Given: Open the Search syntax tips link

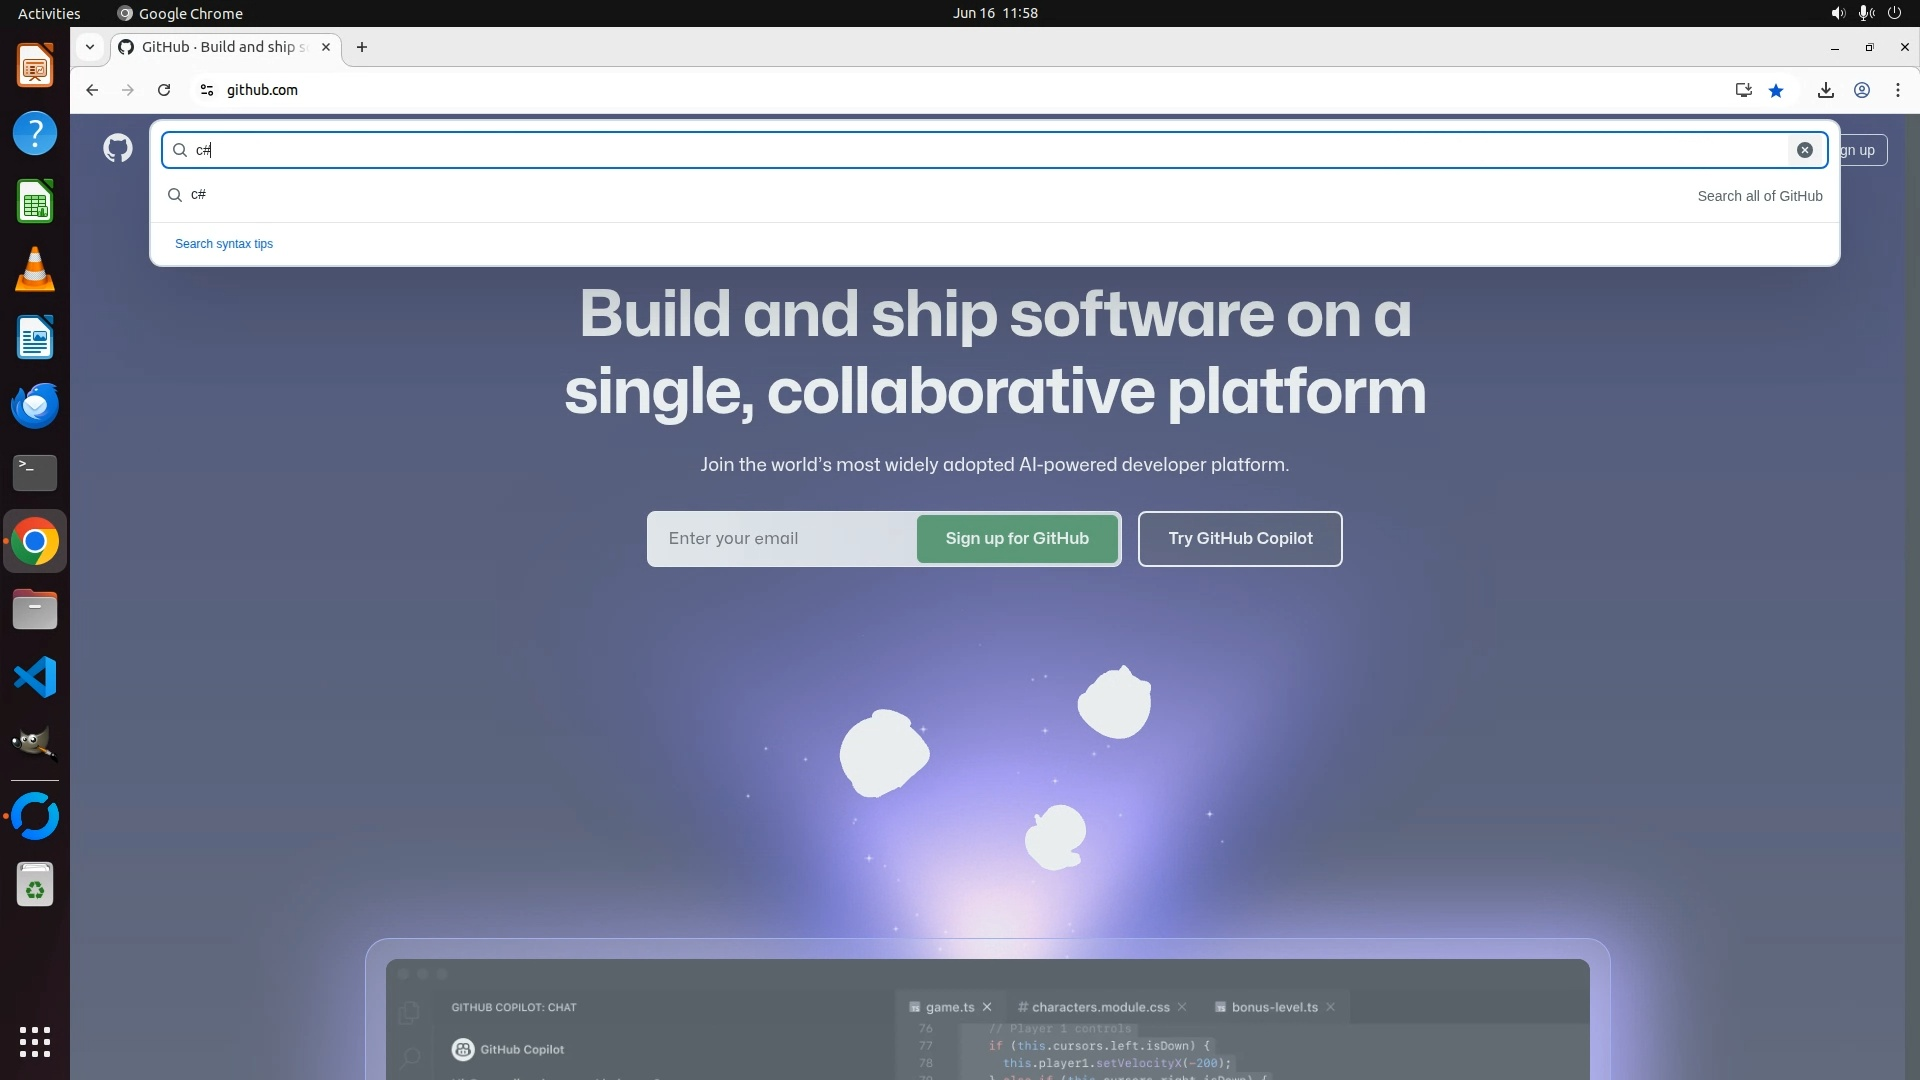Looking at the screenshot, I should coord(224,244).
